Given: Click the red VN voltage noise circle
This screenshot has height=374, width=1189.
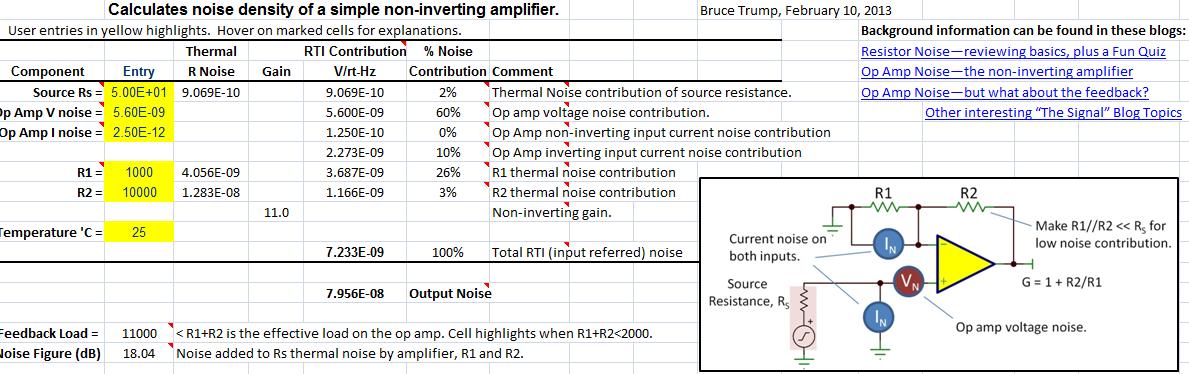Looking at the screenshot, I should 909,283.
